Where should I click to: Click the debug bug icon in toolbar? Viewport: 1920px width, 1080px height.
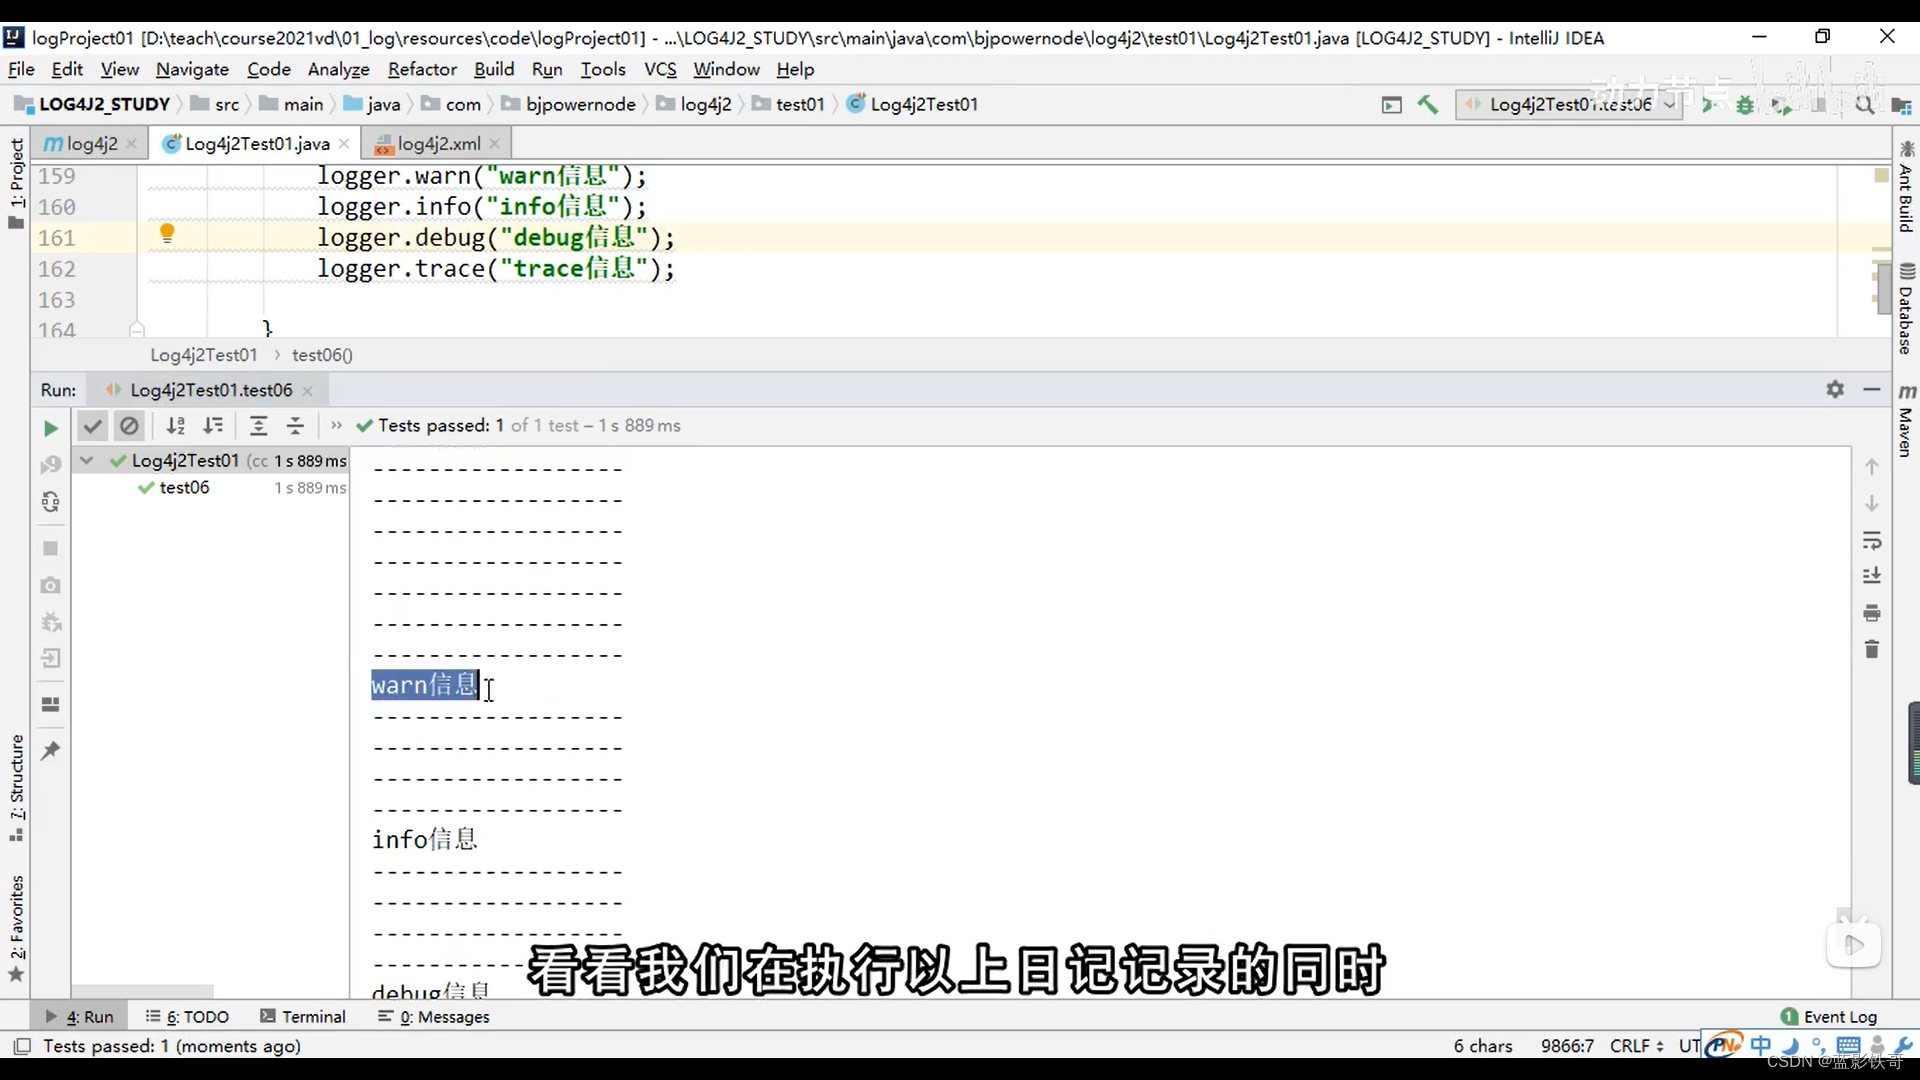pyautogui.click(x=1745, y=104)
